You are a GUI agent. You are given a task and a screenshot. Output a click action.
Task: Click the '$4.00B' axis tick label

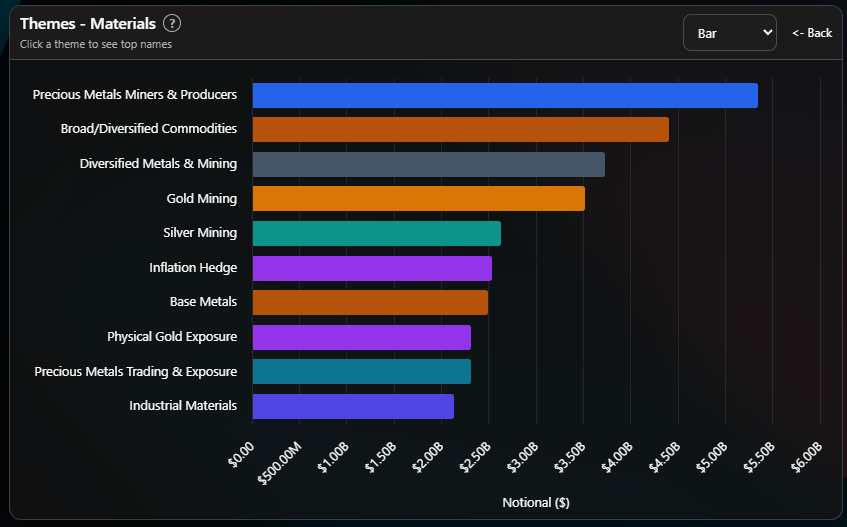(617, 457)
